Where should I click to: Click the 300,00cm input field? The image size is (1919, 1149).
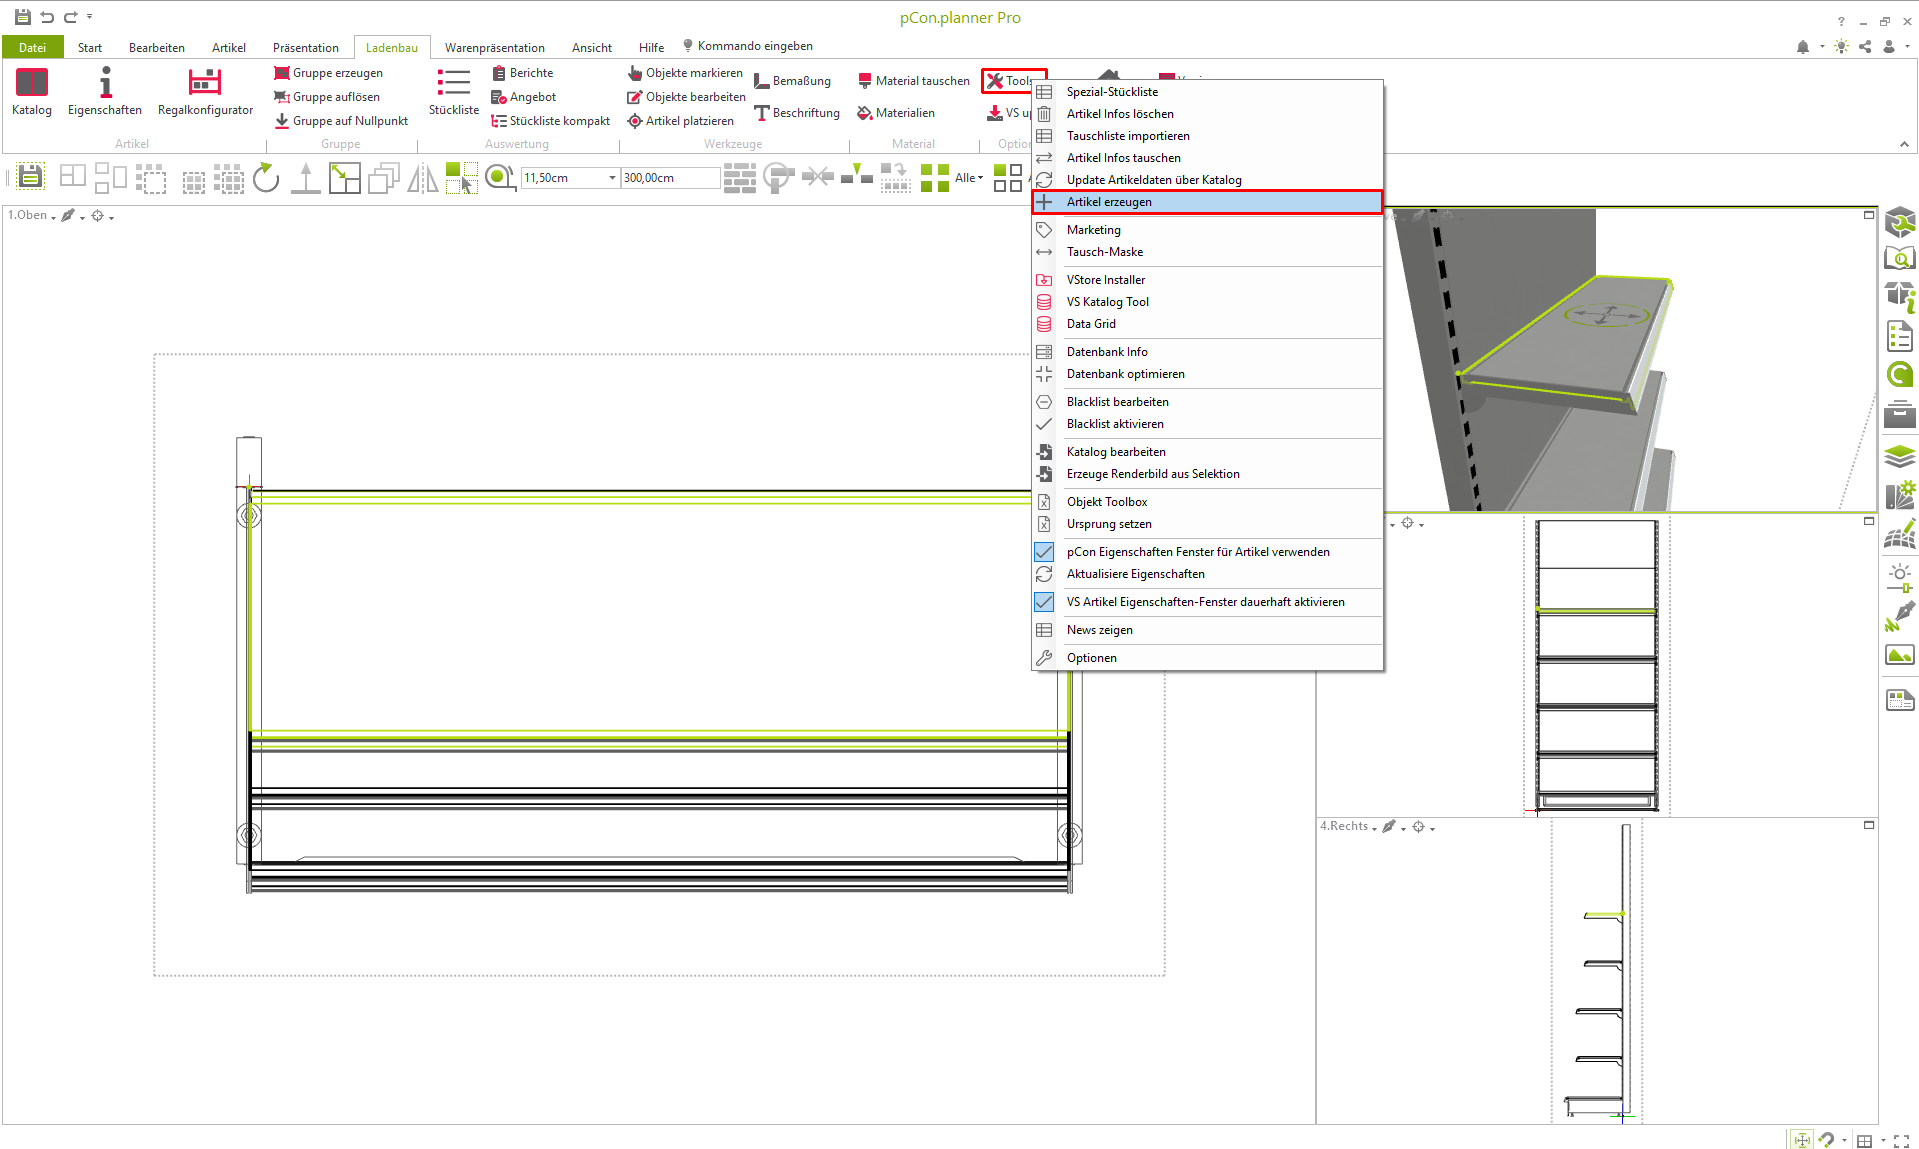click(668, 178)
